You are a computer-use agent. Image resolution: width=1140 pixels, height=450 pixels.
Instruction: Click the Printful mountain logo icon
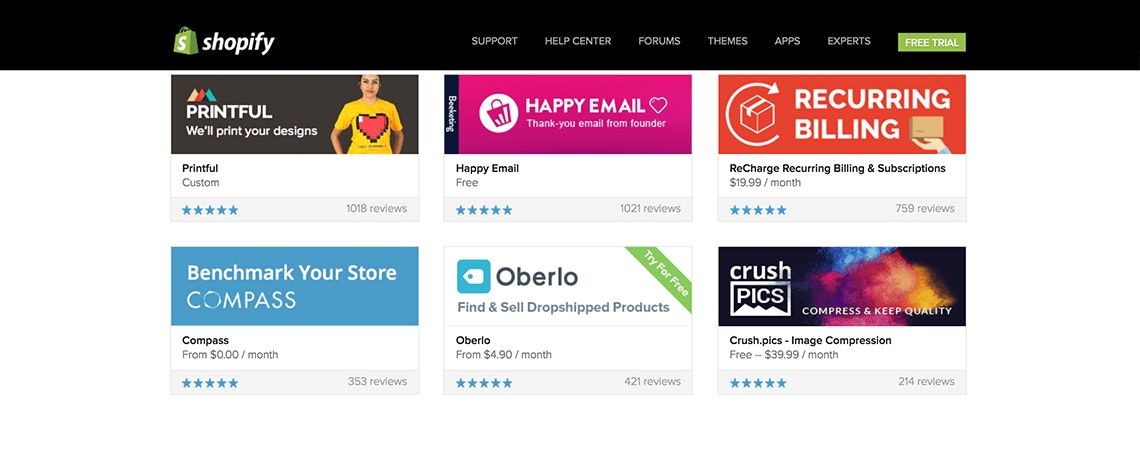(x=200, y=92)
